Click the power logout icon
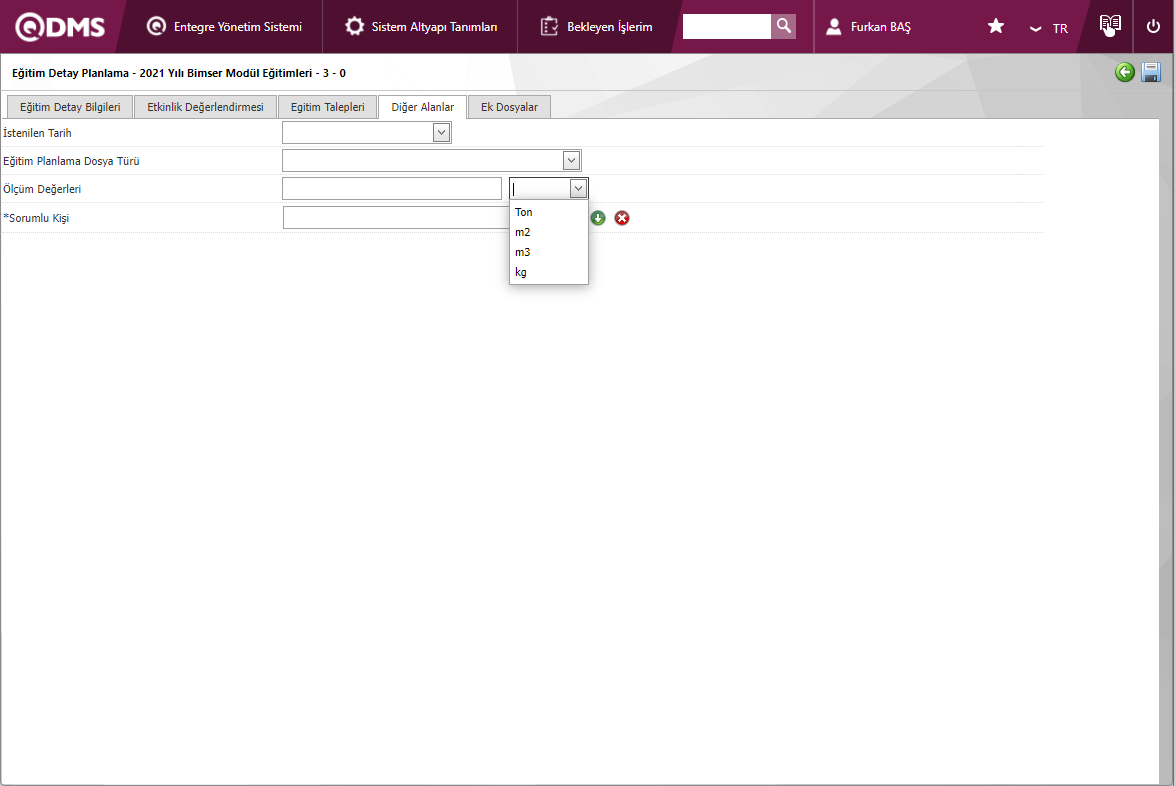The height and width of the screenshot is (786, 1176). tap(1154, 26)
